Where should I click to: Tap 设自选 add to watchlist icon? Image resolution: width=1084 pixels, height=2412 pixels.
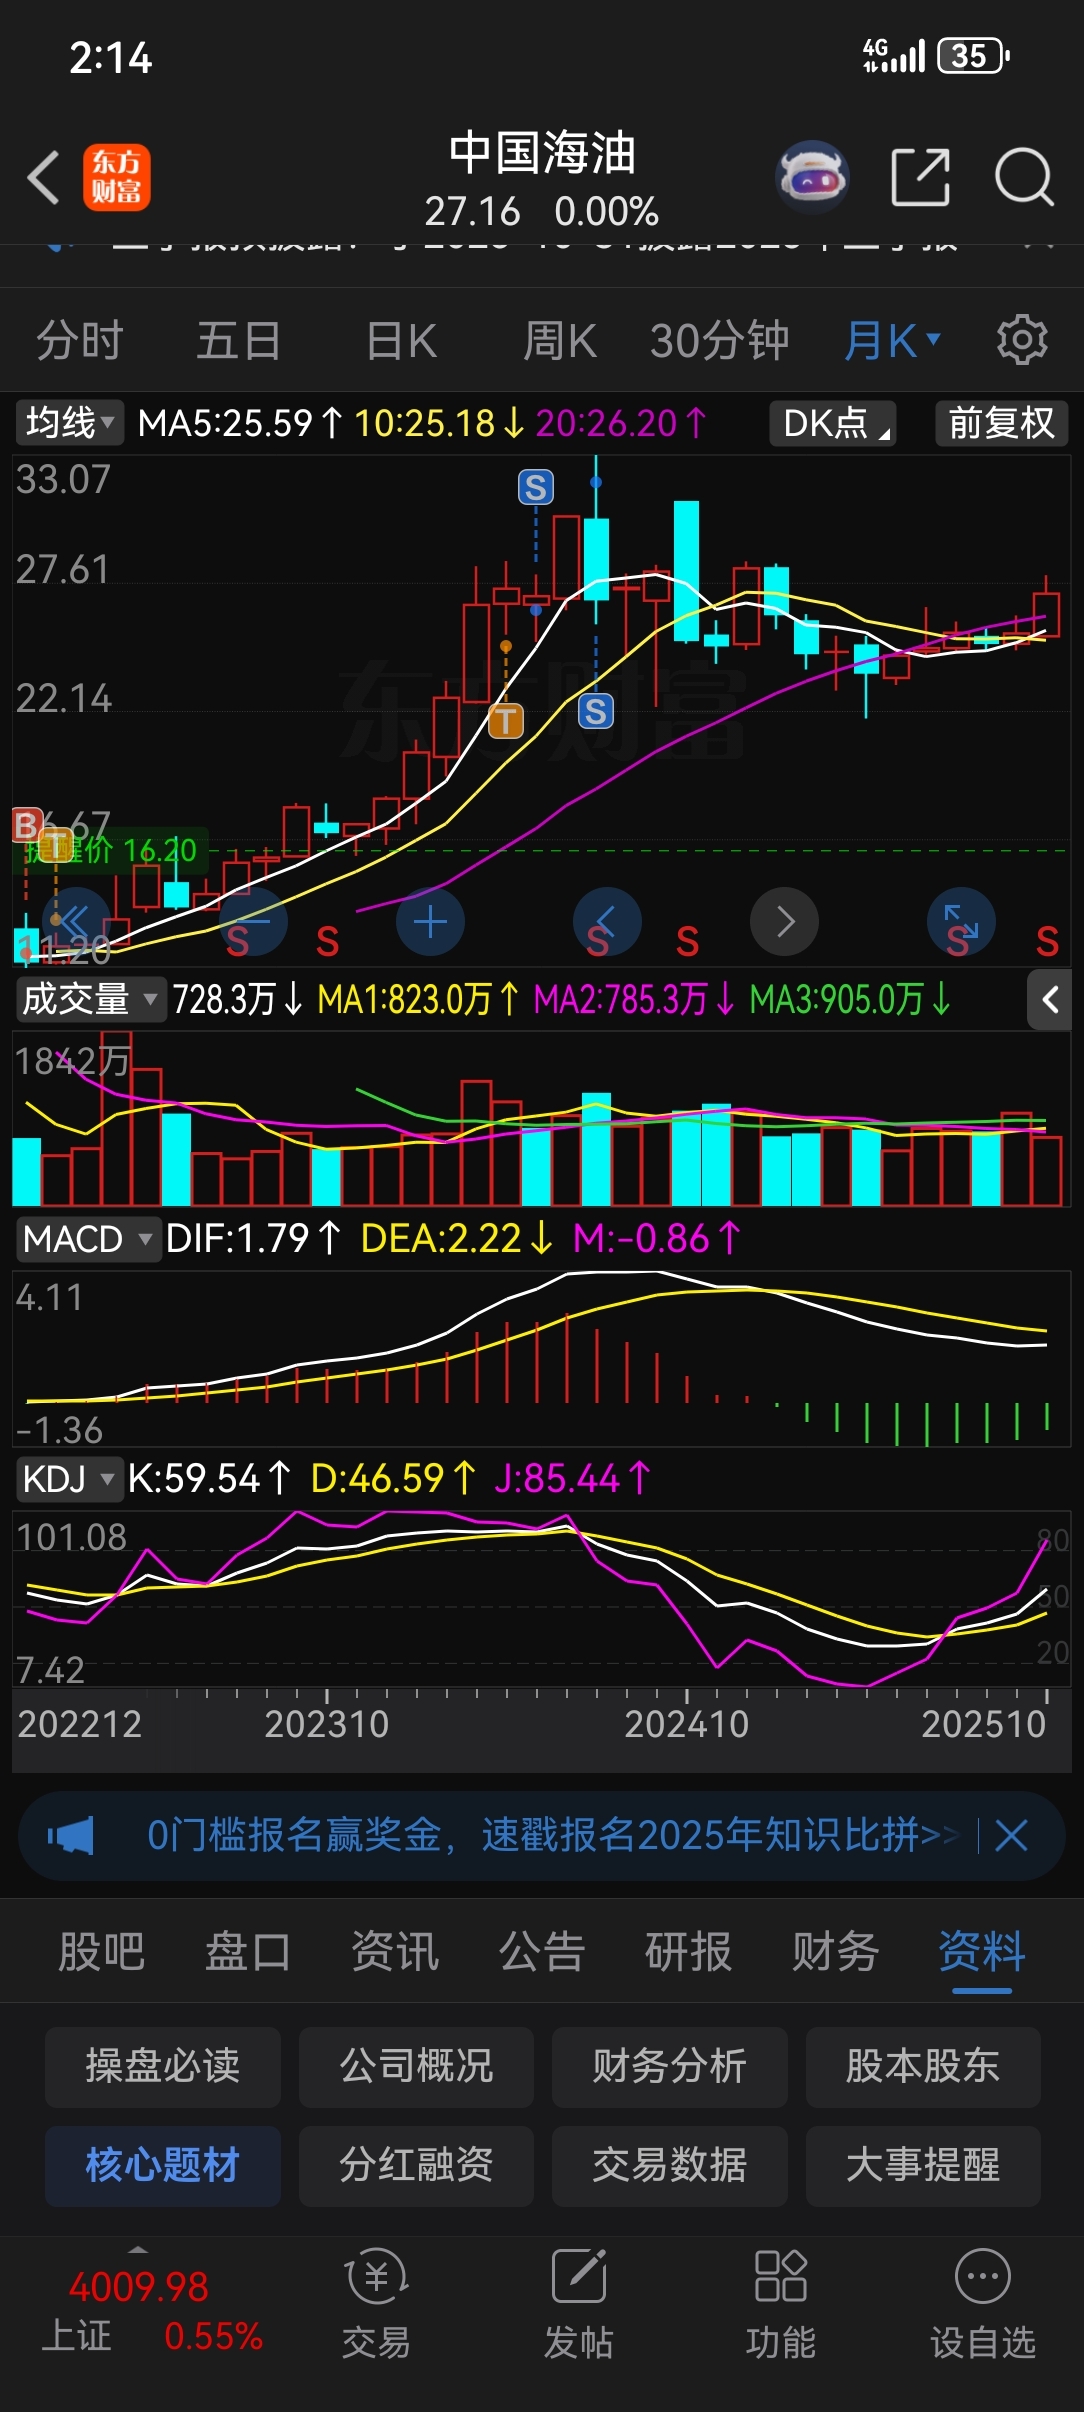tap(983, 2304)
